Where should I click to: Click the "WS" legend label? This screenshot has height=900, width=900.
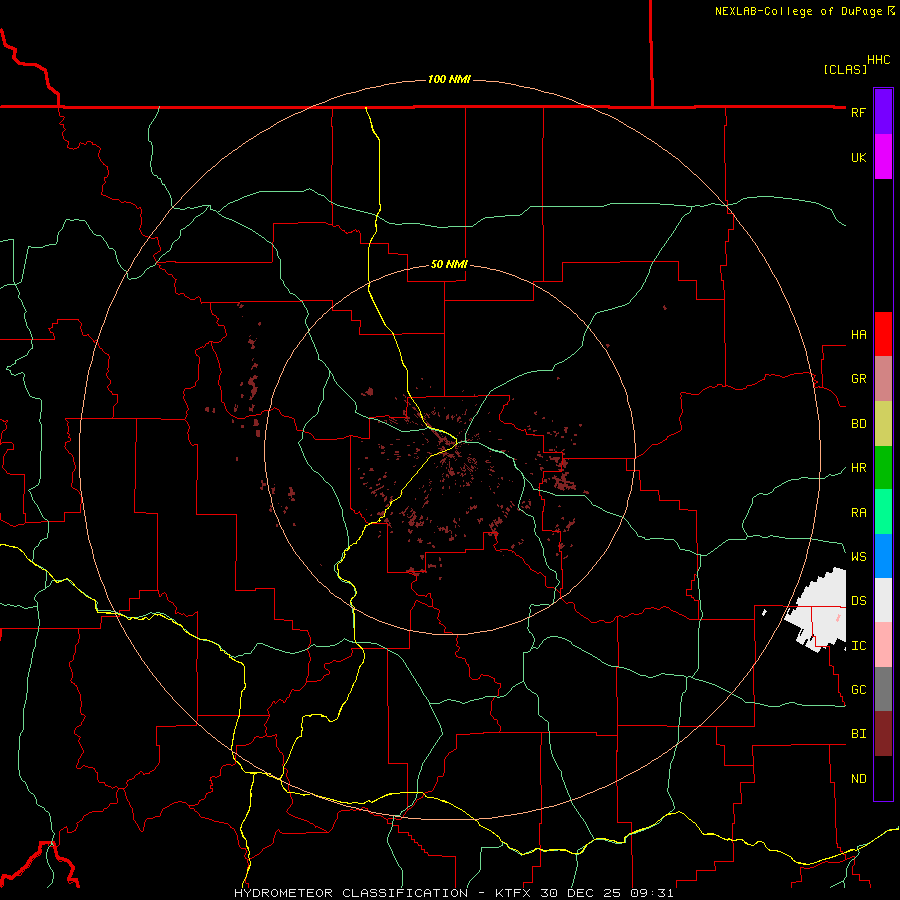click(x=858, y=557)
